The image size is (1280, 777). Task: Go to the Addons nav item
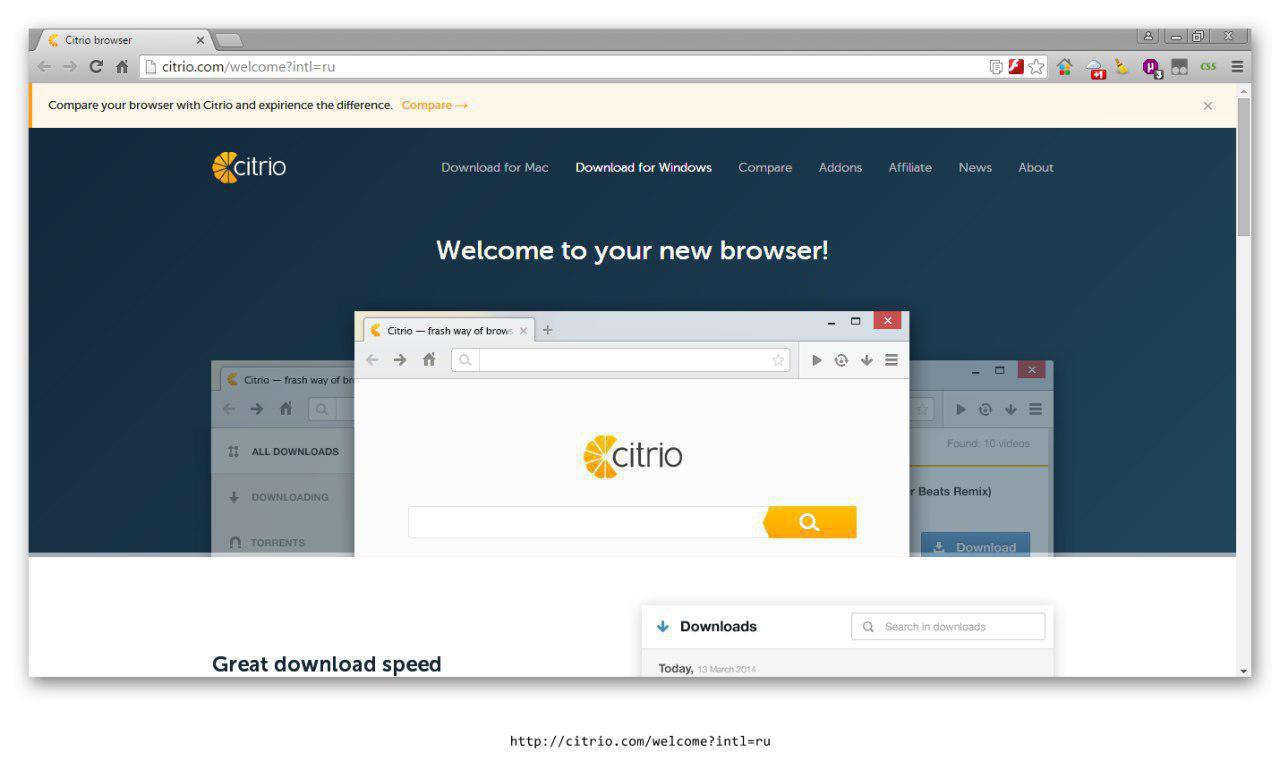click(x=840, y=167)
